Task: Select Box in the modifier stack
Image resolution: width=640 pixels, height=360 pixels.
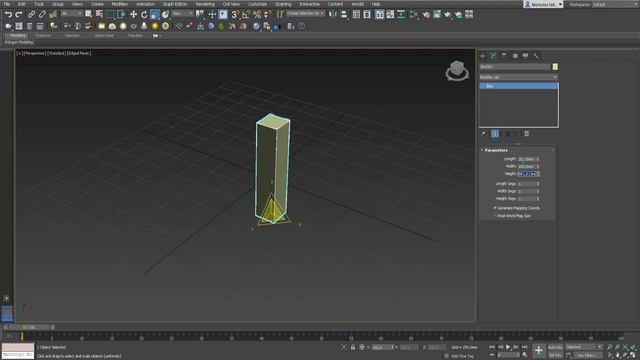Action: click(518, 86)
